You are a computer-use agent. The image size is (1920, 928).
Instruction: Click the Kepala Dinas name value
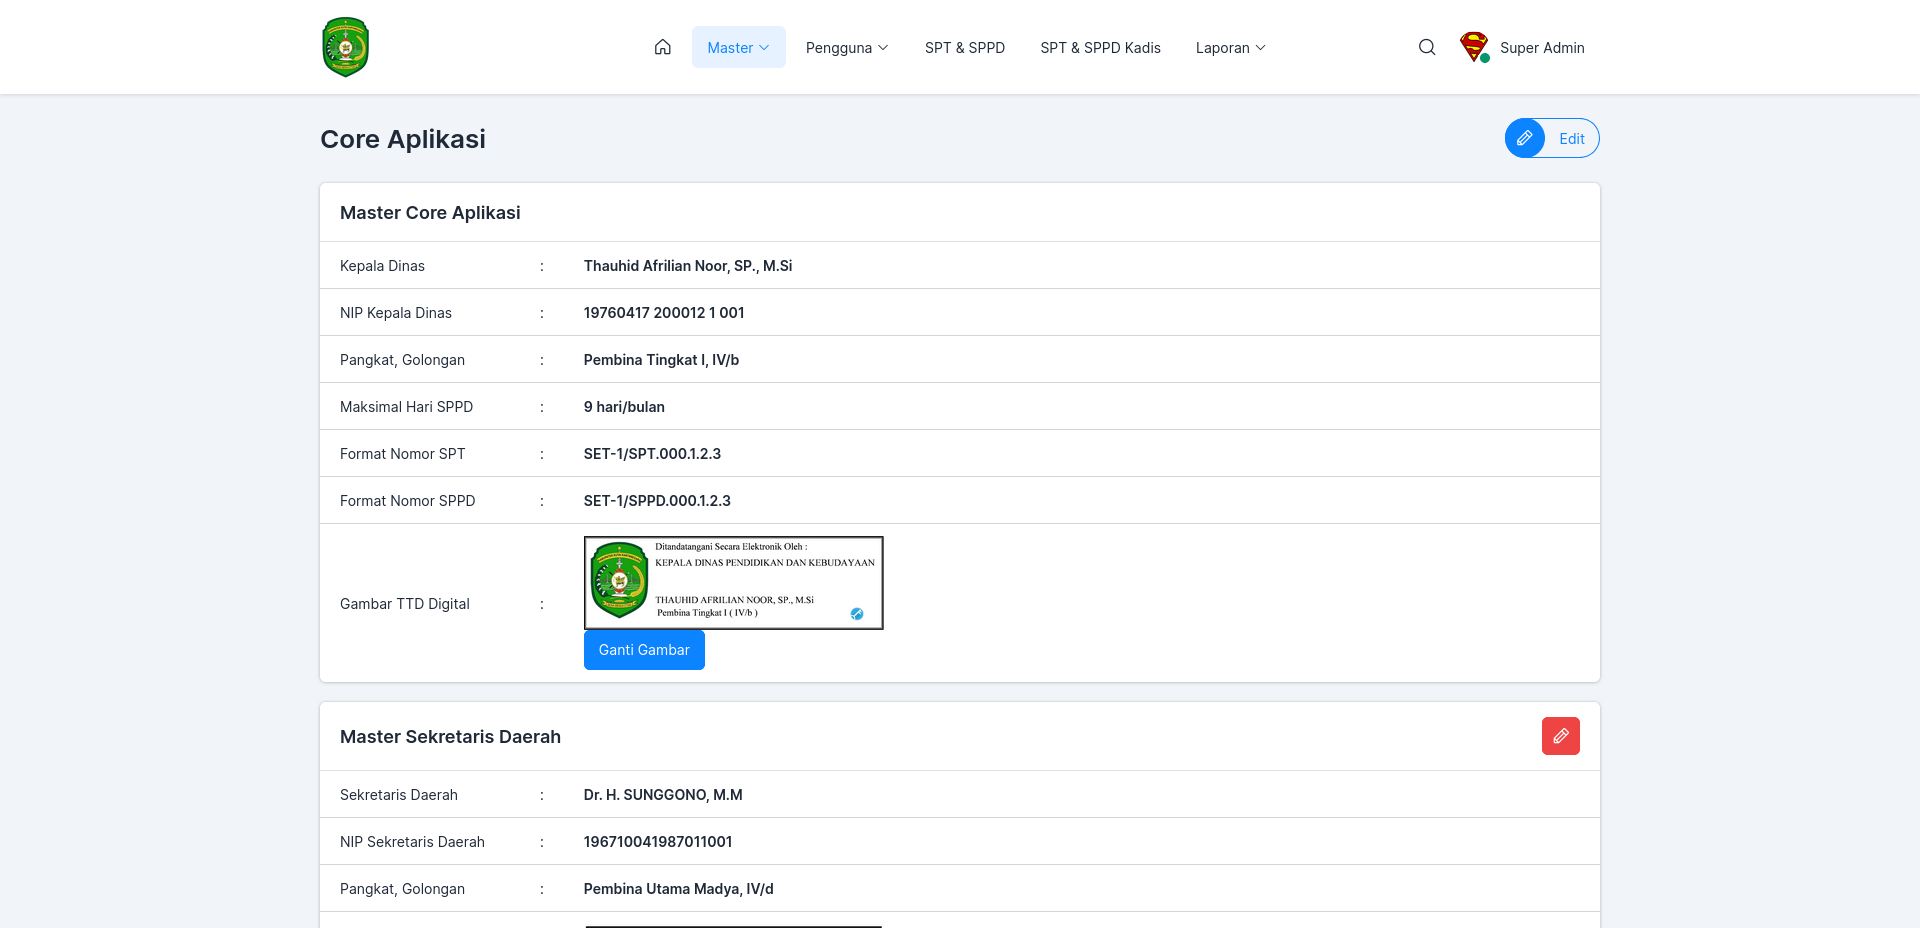688,265
